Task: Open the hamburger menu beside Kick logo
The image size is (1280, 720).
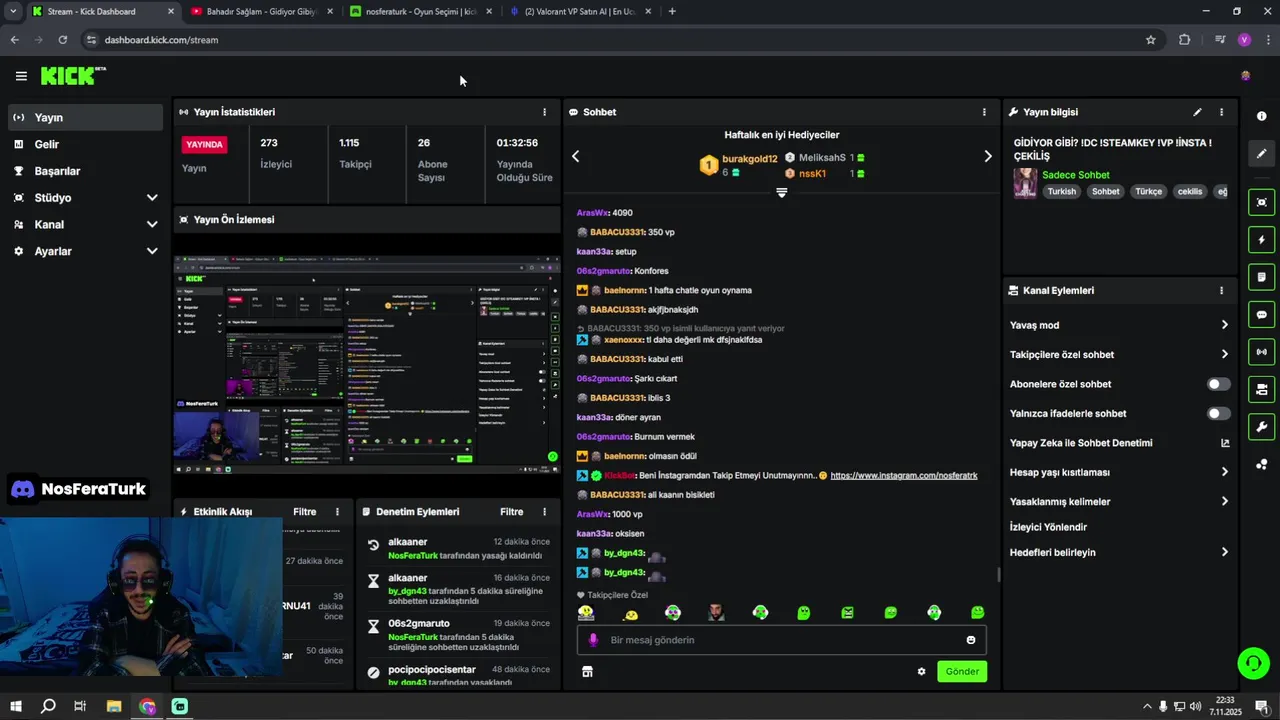Action: [21, 76]
